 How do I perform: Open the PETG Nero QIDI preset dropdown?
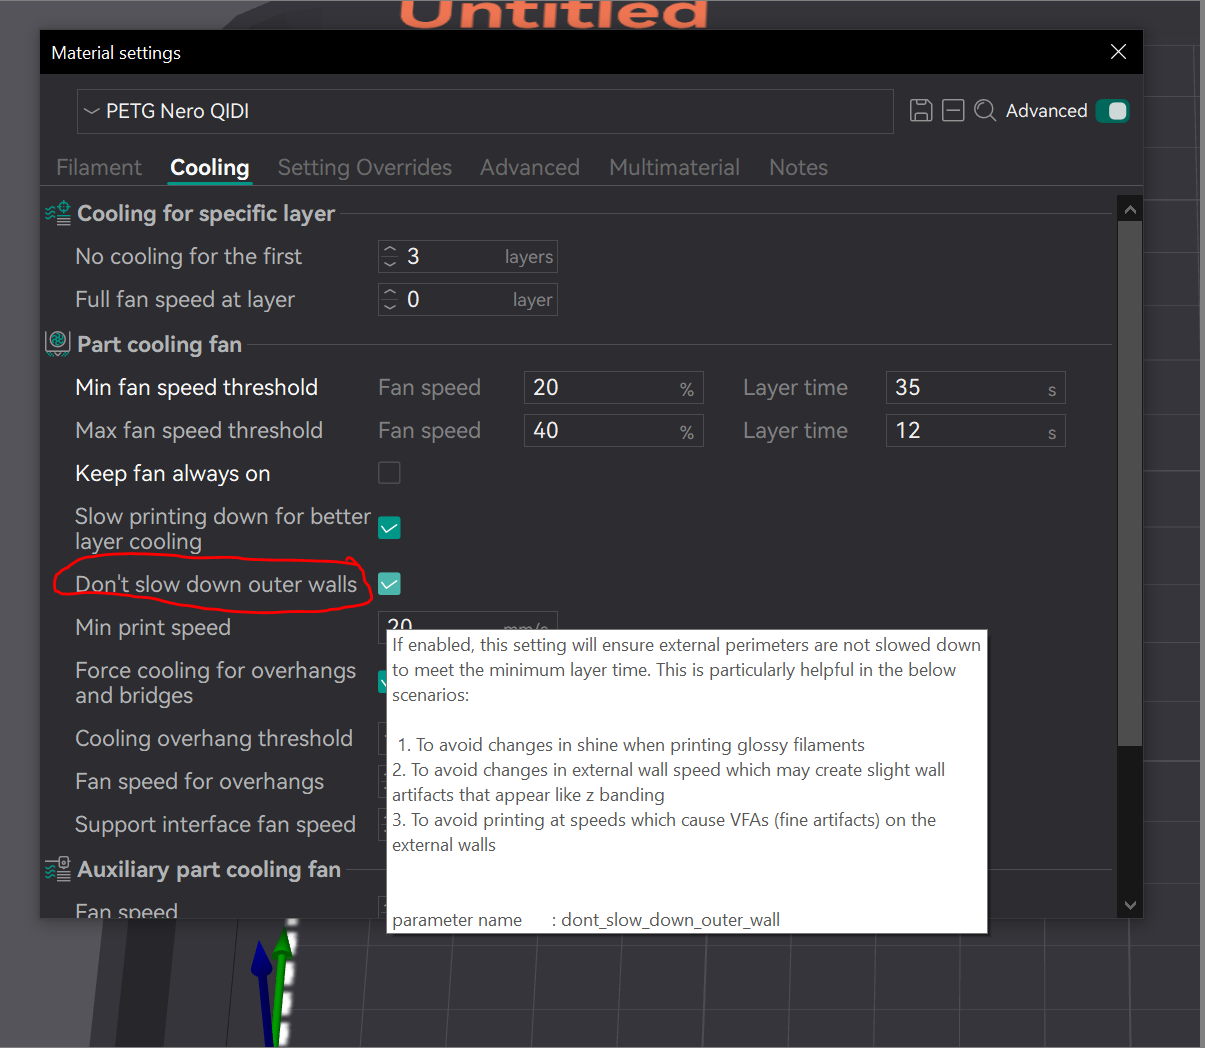coord(485,111)
